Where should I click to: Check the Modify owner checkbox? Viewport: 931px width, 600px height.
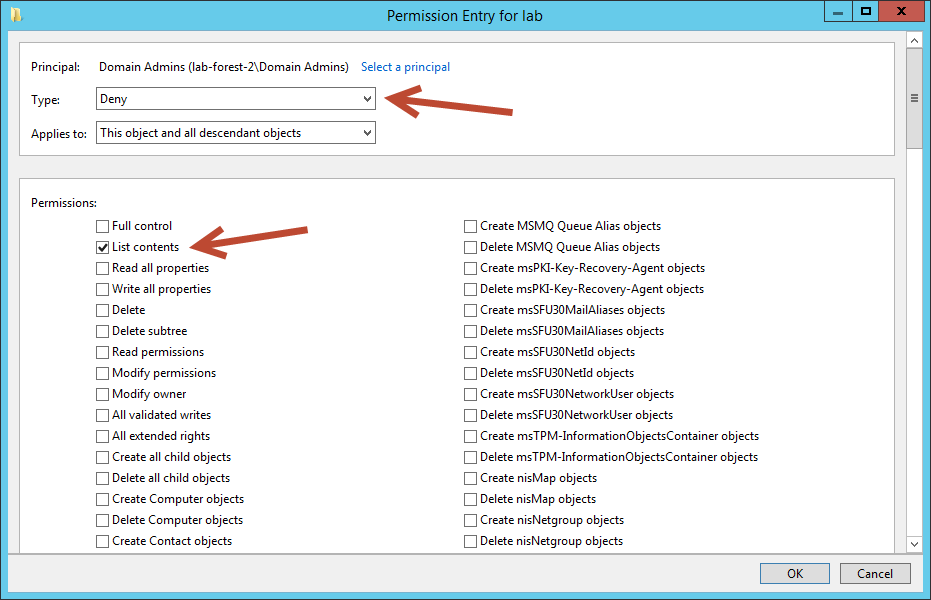[x=103, y=394]
